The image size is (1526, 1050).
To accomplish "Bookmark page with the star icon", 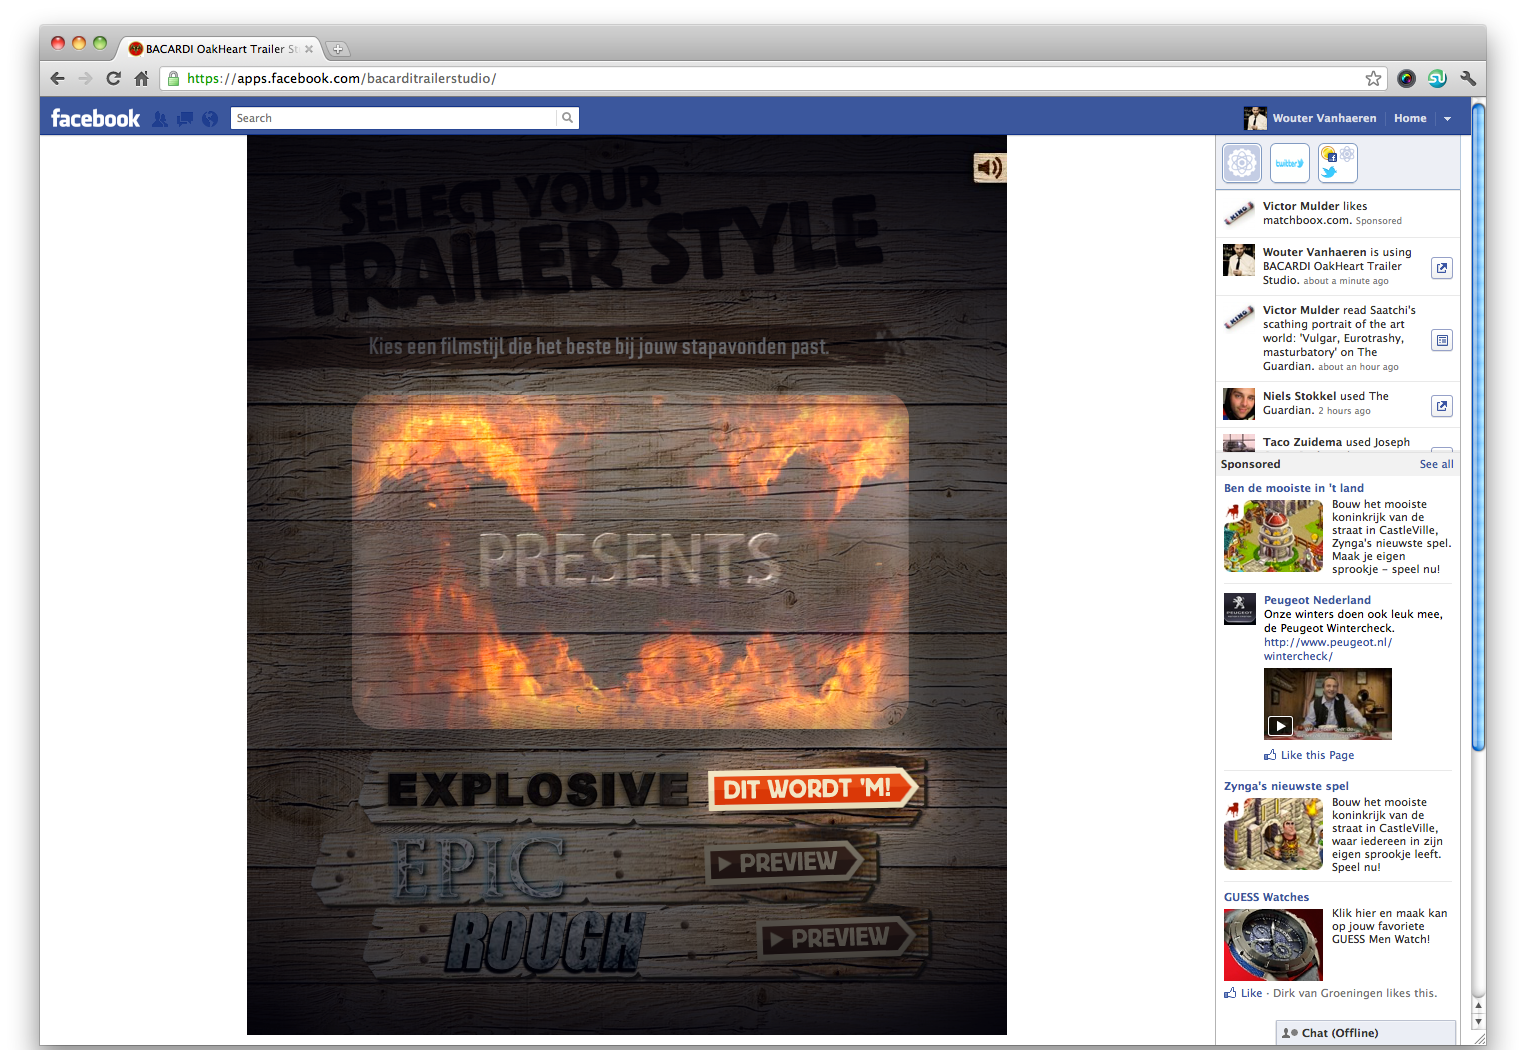I will click(x=1373, y=78).
